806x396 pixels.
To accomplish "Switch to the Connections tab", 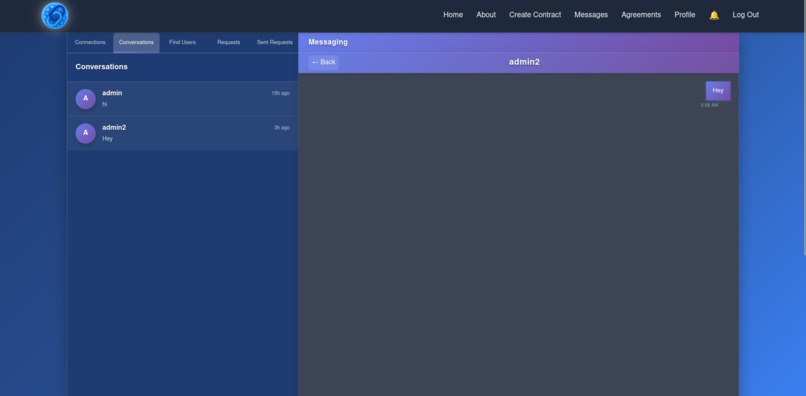I will [90, 43].
